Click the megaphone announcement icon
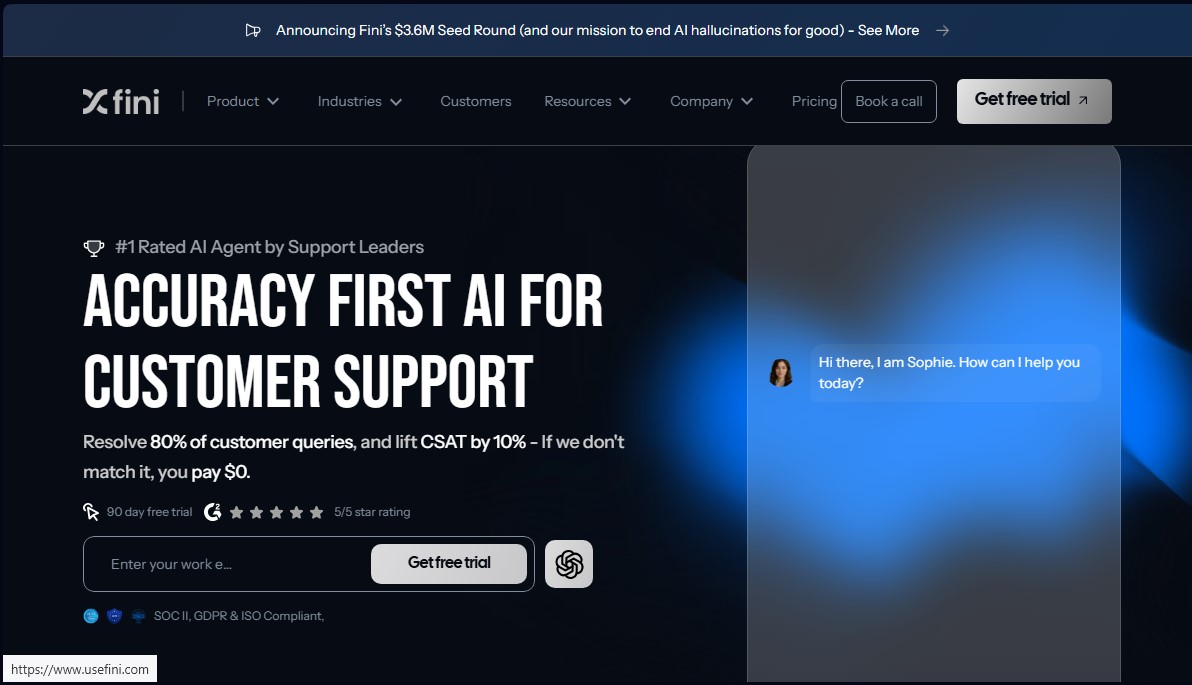Viewport: 1192px width, 685px height. pyautogui.click(x=253, y=30)
